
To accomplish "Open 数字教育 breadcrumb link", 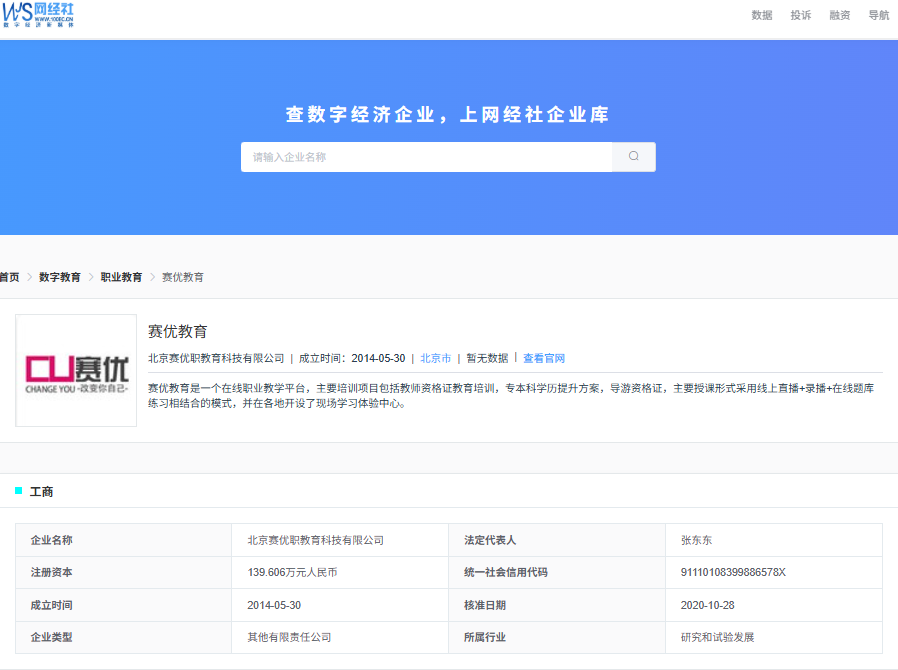I will click(60, 277).
